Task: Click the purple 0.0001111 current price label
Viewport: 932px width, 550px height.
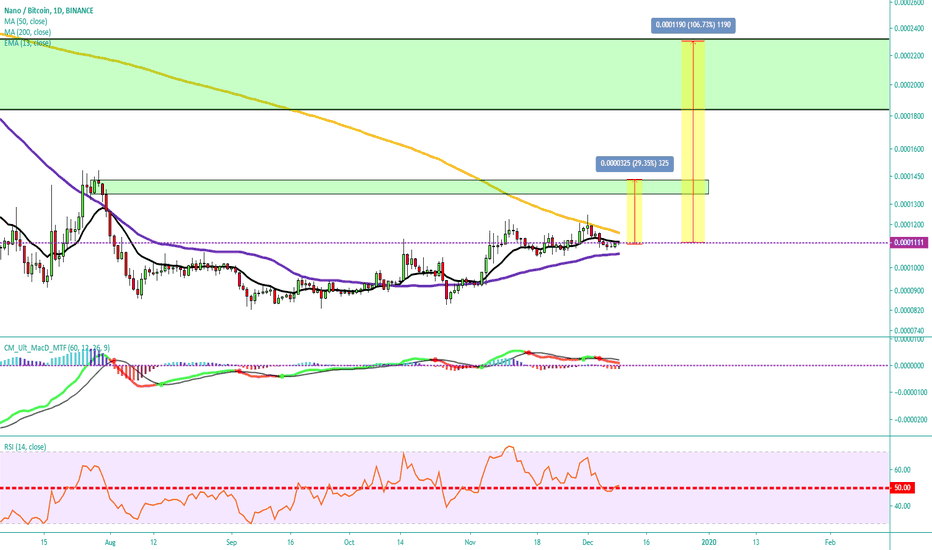Action: (x=909, y=243)
